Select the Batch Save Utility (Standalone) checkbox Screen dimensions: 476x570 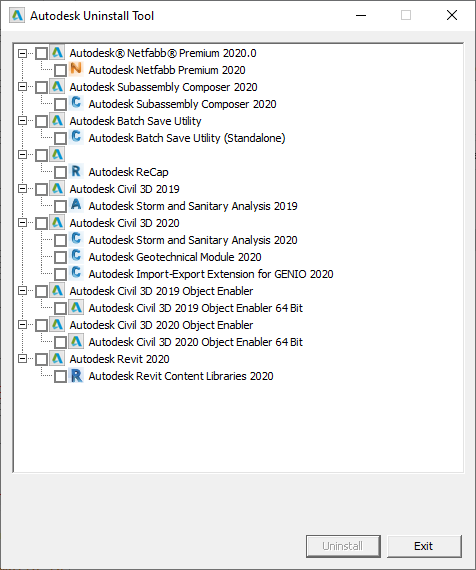tap(60, 138)
